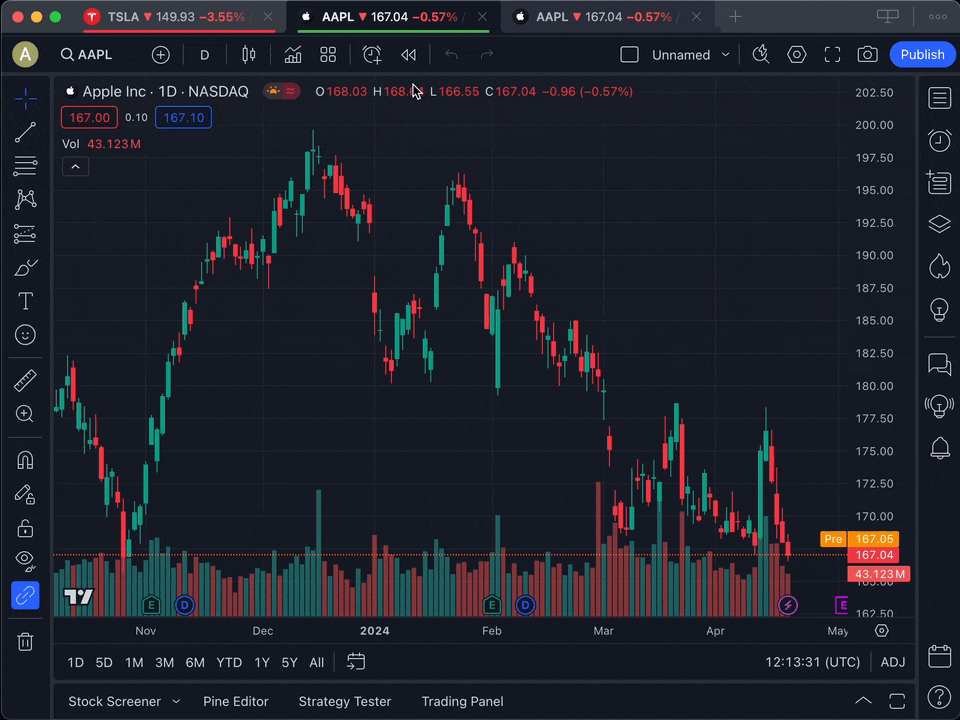Open the Trading Panel tab
Screen dimensions: 960x720
(x=462, y=702)
